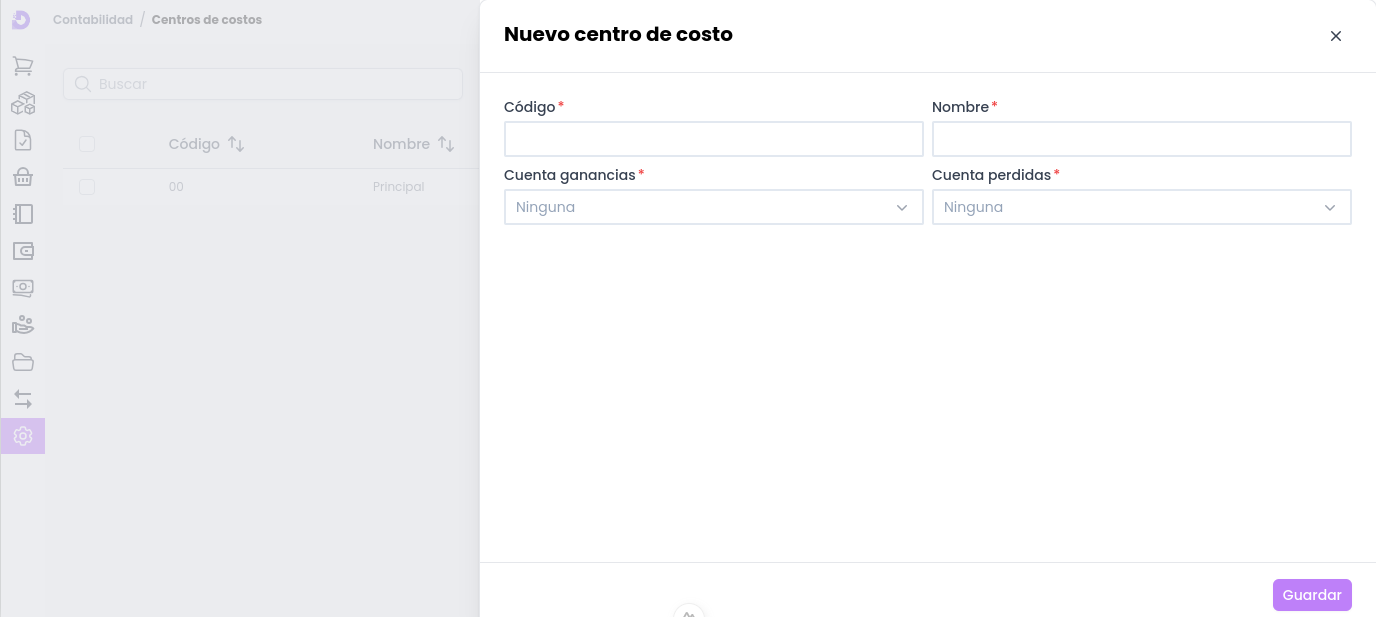1376x617 pixels.
Task: Open the notebook sidebar icon
Action: pos(23,214)
